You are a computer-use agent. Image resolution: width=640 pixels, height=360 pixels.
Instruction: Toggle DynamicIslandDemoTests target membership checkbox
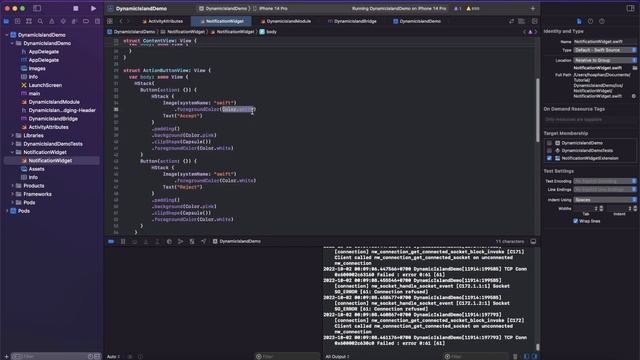(549, 151)
